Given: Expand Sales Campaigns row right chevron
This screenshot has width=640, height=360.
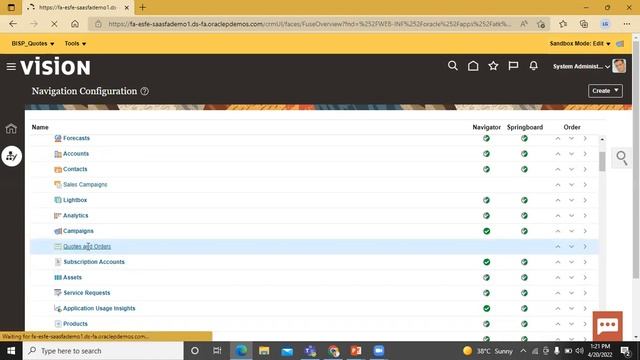Looking at the screenshot, I should [585, 185].
